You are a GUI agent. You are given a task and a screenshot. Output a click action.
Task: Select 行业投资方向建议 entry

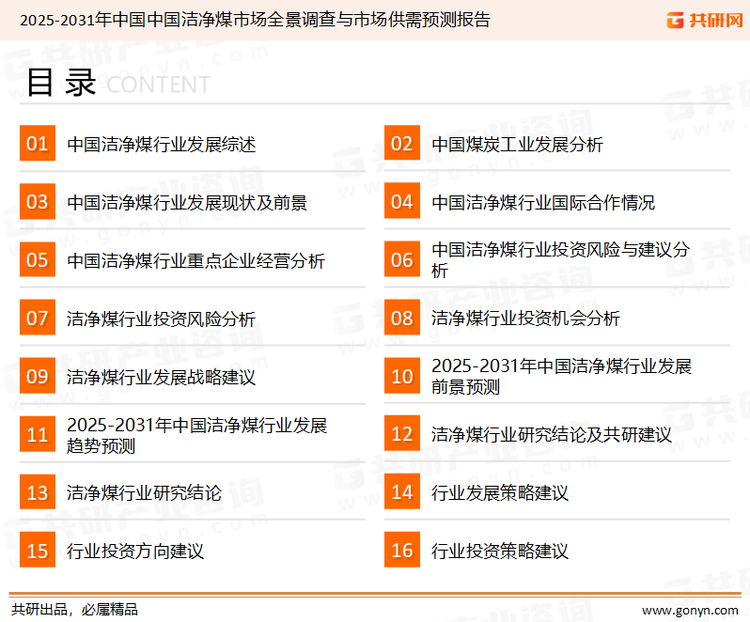135,551
